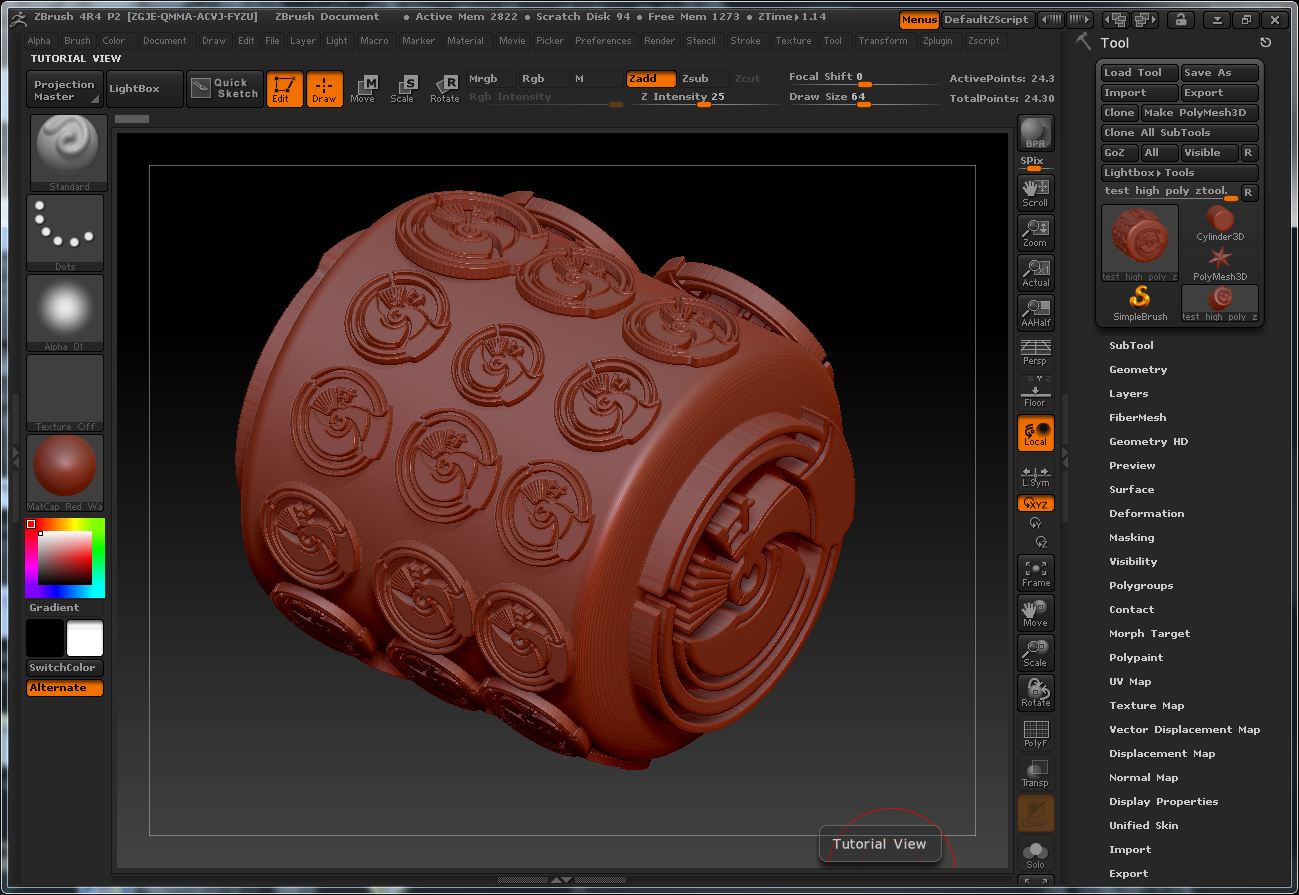Toggle Persp perspective mode
This screenshot has height=895, width=1299.
(1035, 353)
